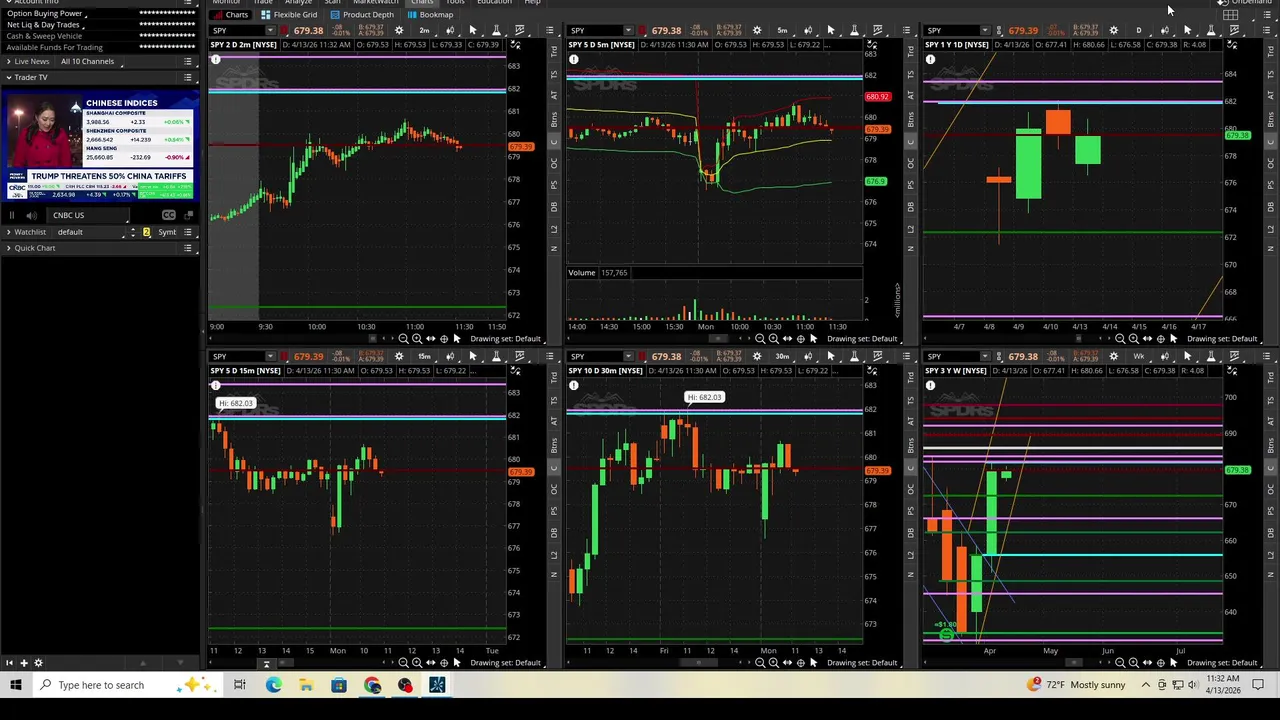Select pan tool under SPY 2D 2m chart
Image resolution: width=1280 pixels, height=720 pixels.
(431, 339)
